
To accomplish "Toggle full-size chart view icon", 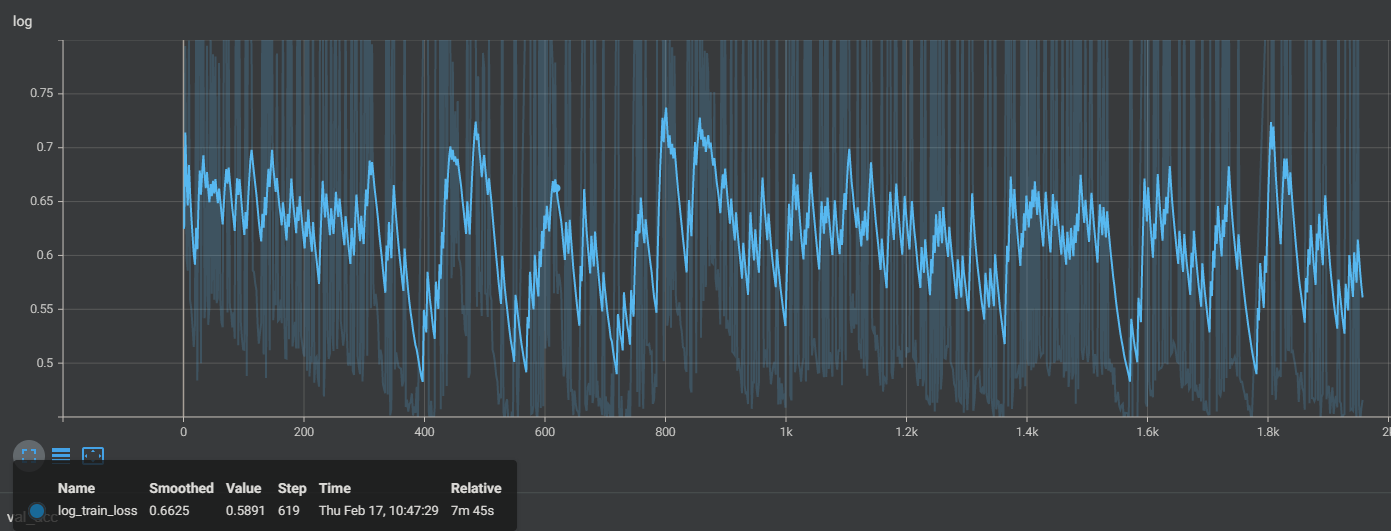I will pyautogui.click(x=29, y=455).
